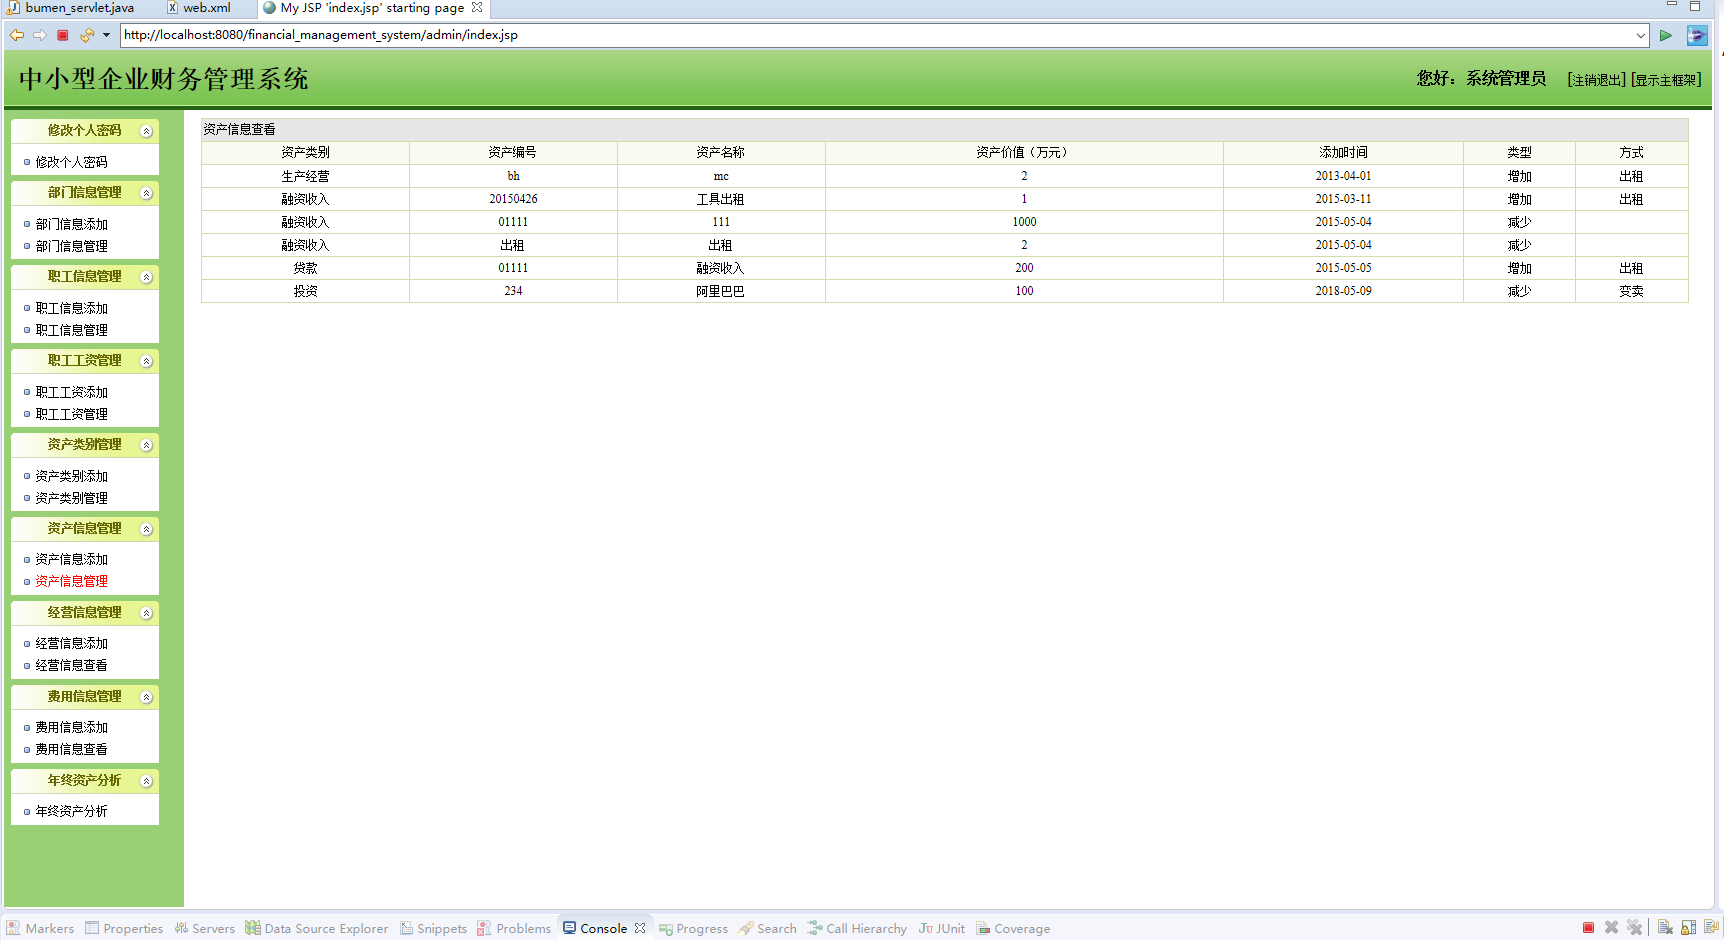1724x941 pixels.
Task: Collapse the 部门信息管理 sidebar section
Action: point(146,193)
